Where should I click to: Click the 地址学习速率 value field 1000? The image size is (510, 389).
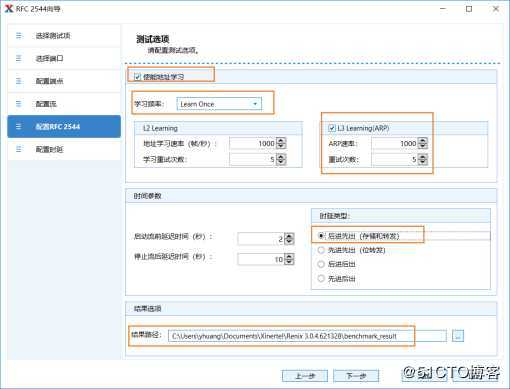click(253, 144)
